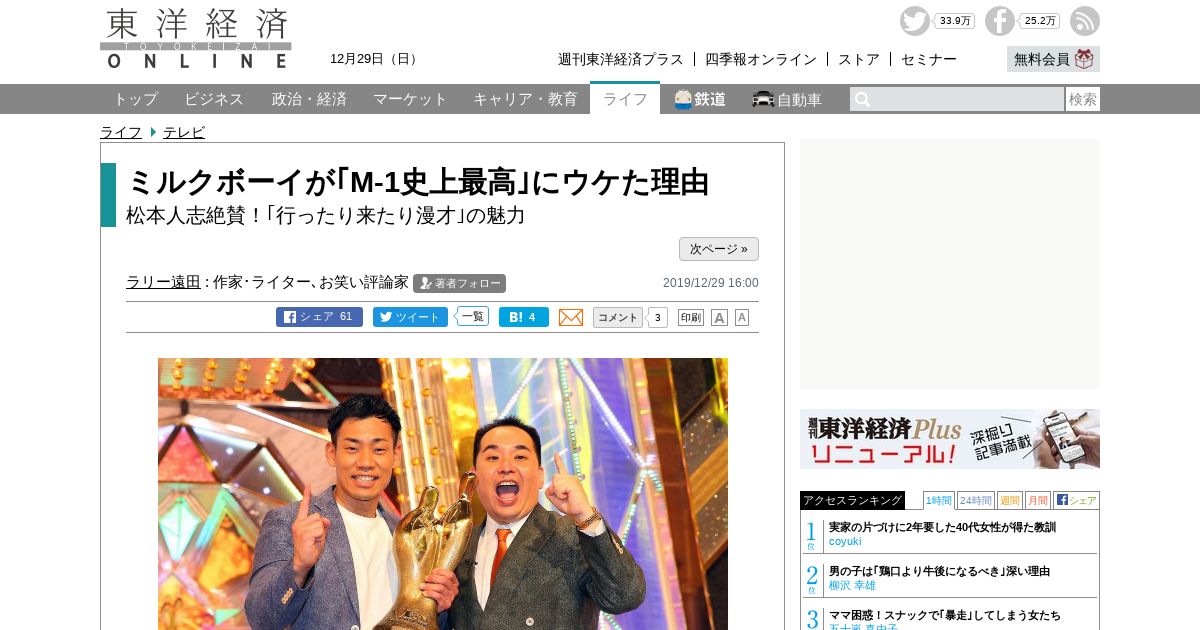The width and height of the screenshot is (1200, 630).
Task: Share article on Facebook シェア button
Action: 319,317
